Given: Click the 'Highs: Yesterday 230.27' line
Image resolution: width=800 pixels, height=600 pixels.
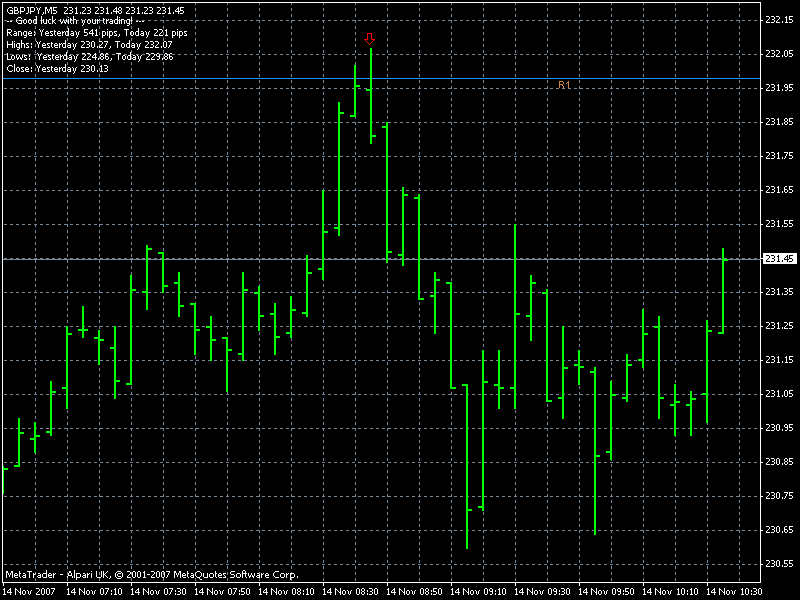Looking at the screenshot, I should click(89, 45).
